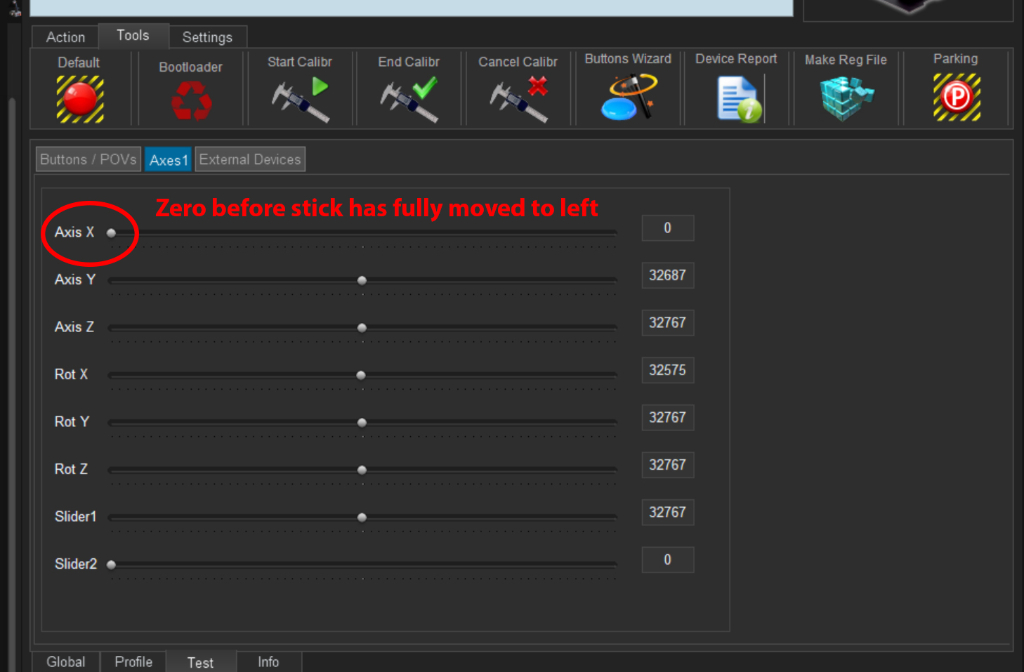Viewport: 1024px width, 672px height.
Task: Click the Axis Y value 32687
Action: tap(667, 275)
